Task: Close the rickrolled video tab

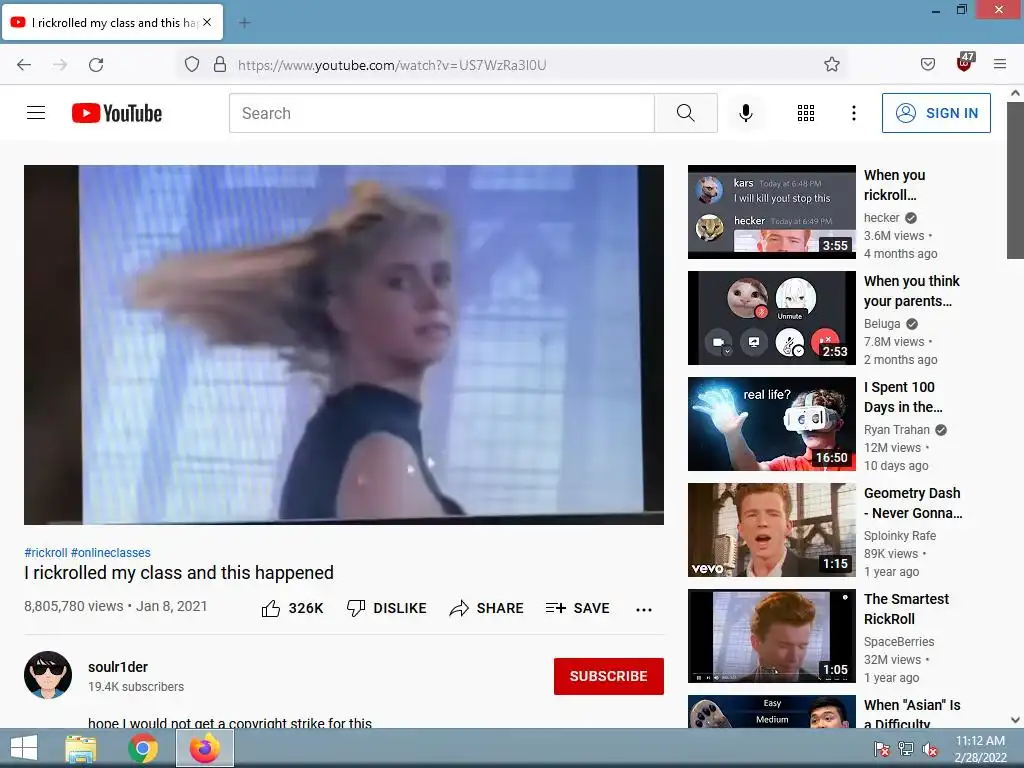Action: (x=207, y=22)
